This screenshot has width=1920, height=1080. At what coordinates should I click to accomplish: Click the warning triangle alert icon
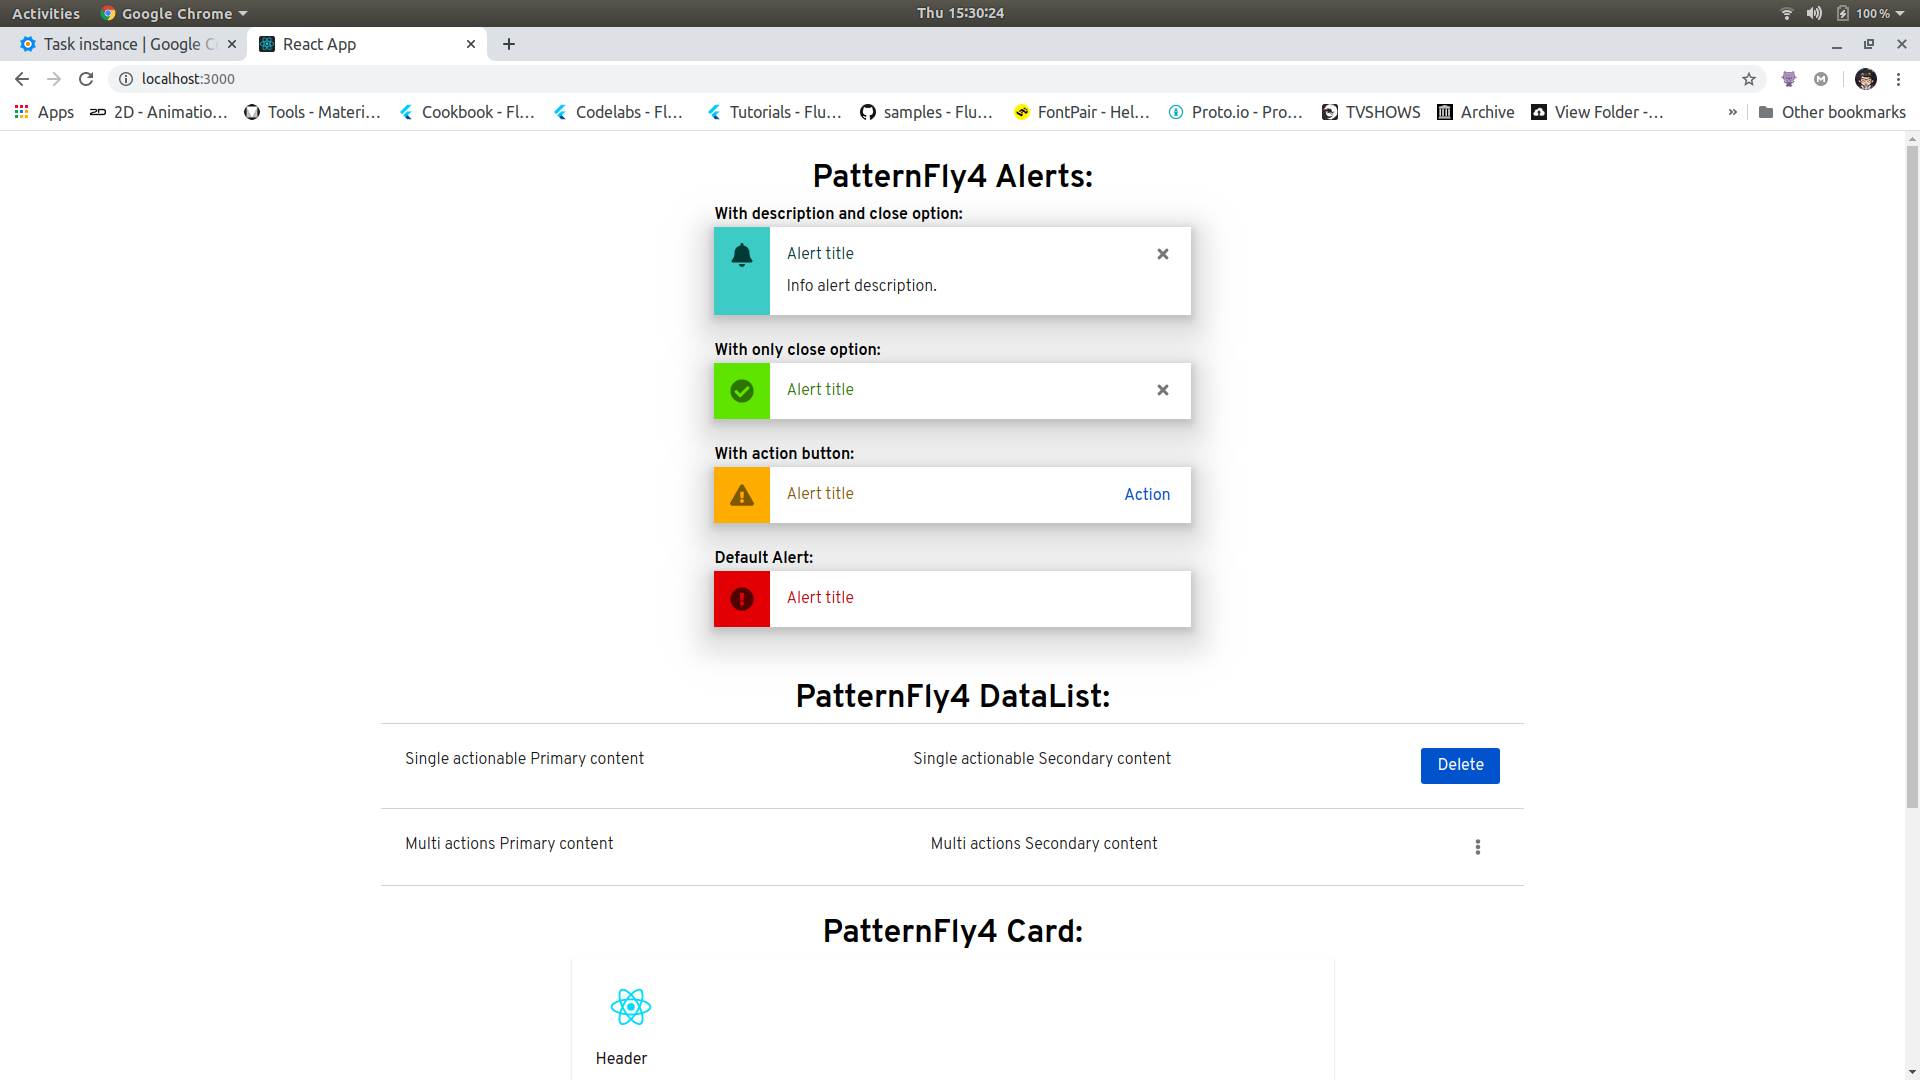point(741,495)
